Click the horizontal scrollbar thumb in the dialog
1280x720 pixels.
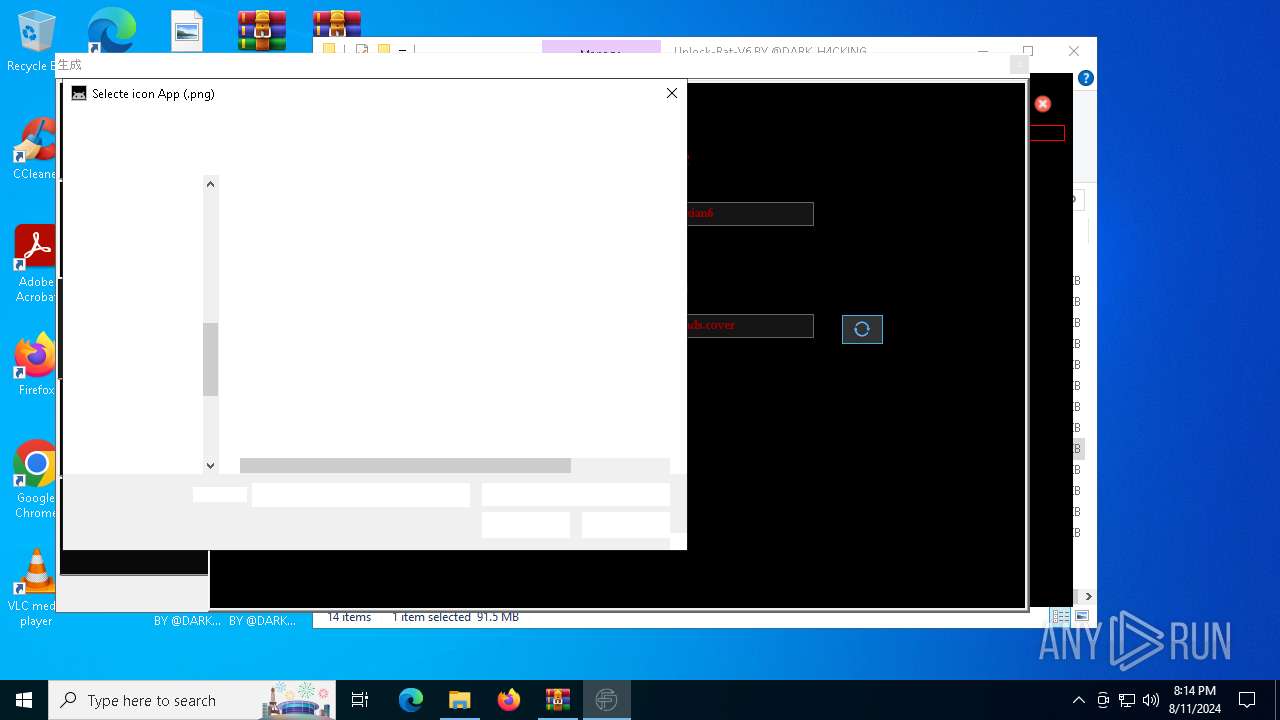405,466
